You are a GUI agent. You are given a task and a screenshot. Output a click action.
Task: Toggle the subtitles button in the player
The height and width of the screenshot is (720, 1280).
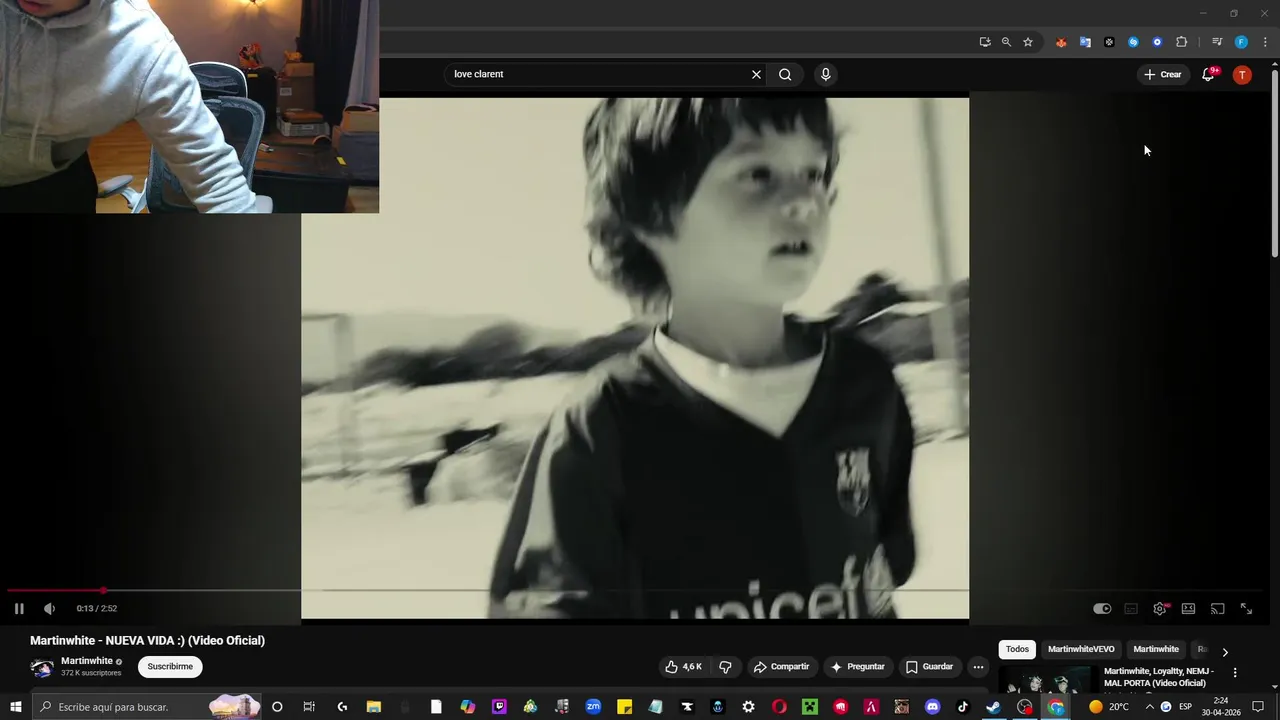pos(1131,608)
